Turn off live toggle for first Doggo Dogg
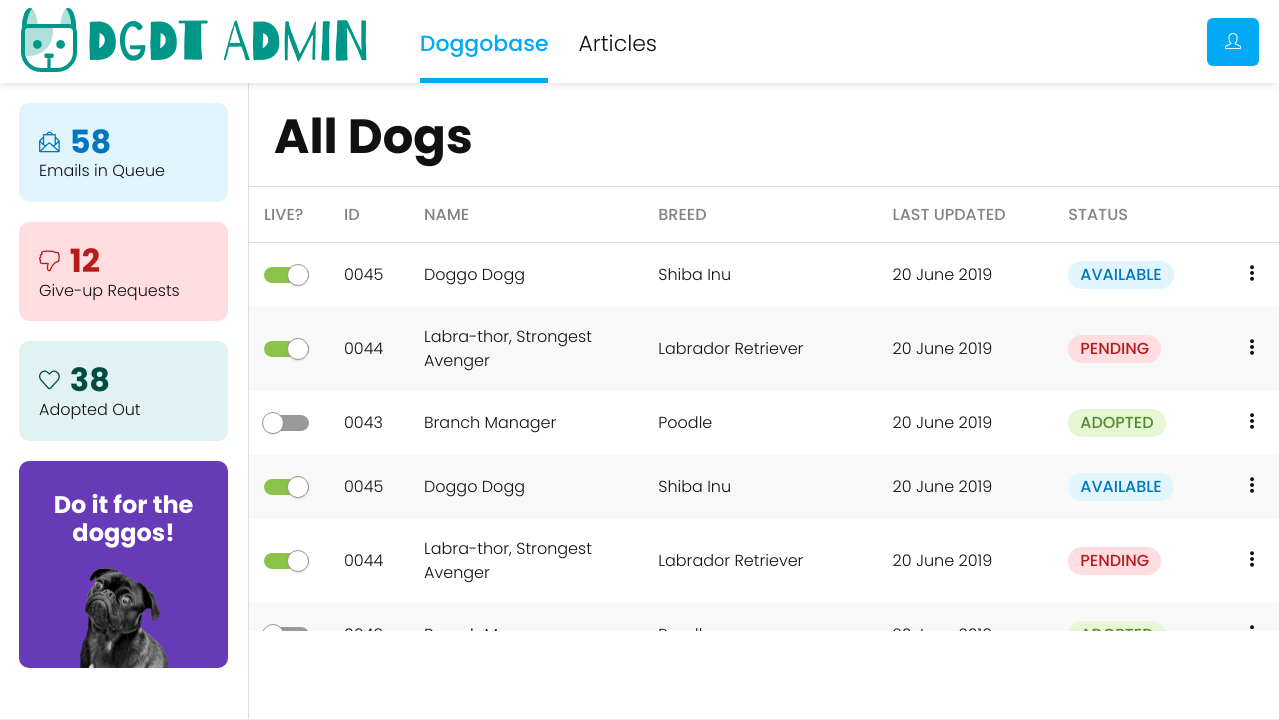The width and height of the screenshot is (1279, 720). tap(286, 275)
